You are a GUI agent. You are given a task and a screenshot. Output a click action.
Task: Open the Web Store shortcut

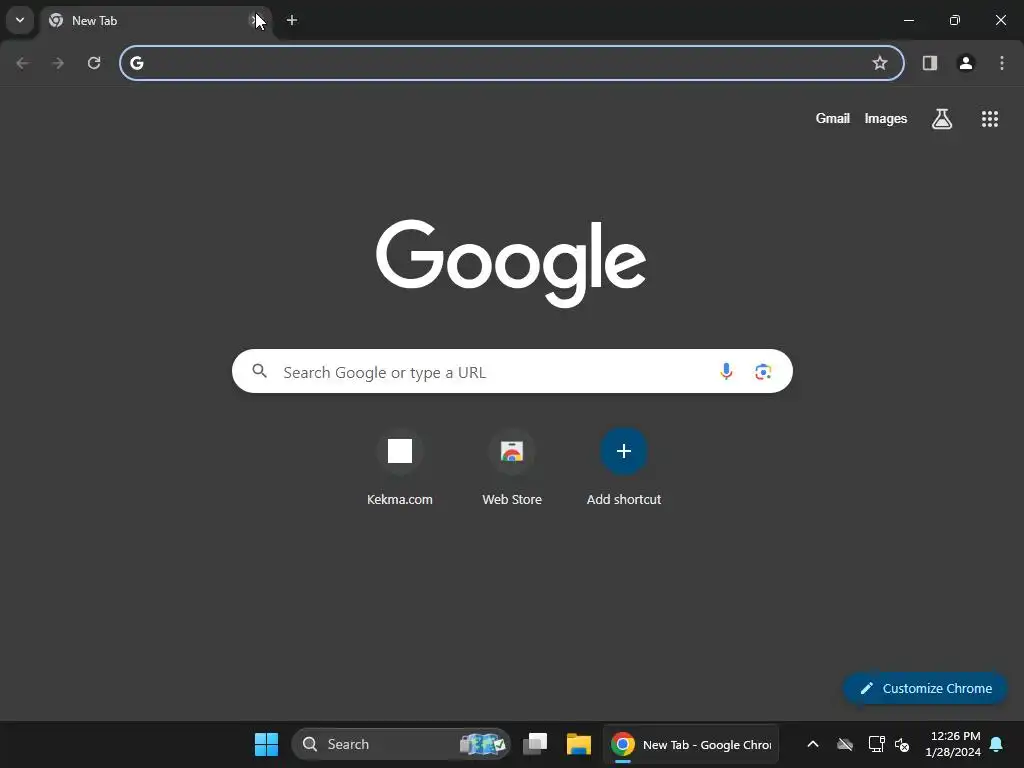pos(512,468)
